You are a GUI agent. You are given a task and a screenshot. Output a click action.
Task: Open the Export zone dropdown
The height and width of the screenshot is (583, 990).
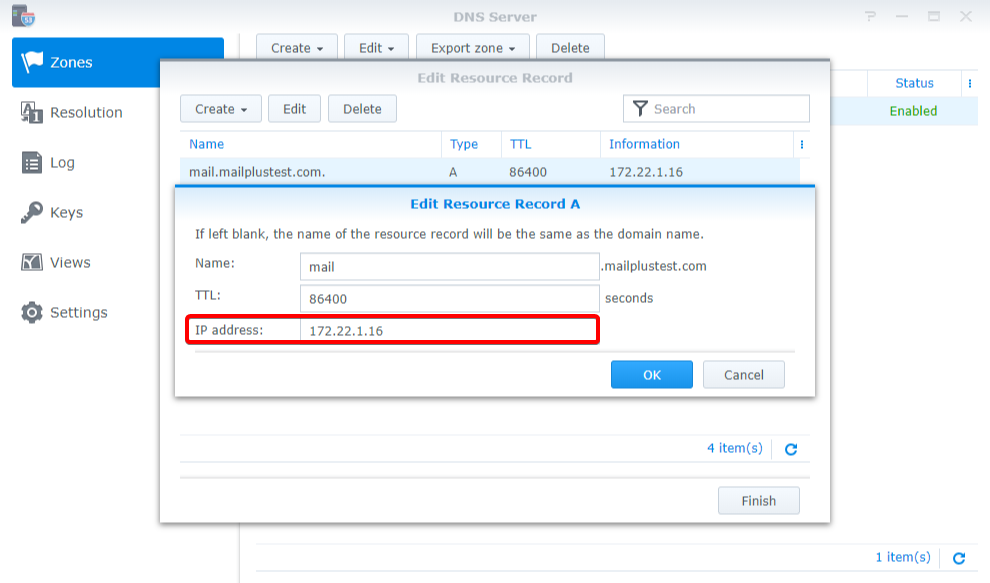472,47
